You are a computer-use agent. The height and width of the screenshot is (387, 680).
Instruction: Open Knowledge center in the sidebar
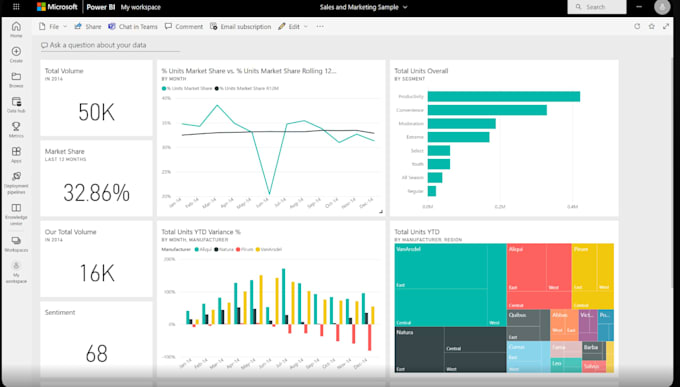16,214
